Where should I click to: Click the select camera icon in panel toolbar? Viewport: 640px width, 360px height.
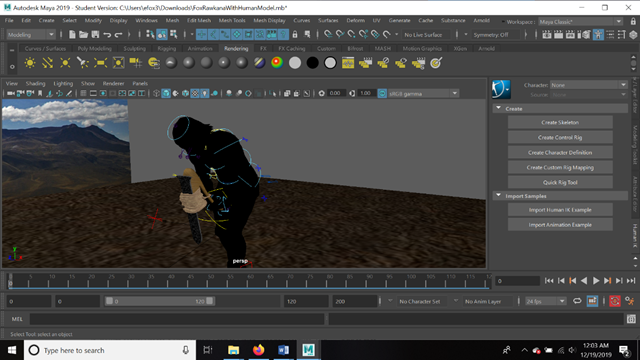click(11, 93)
